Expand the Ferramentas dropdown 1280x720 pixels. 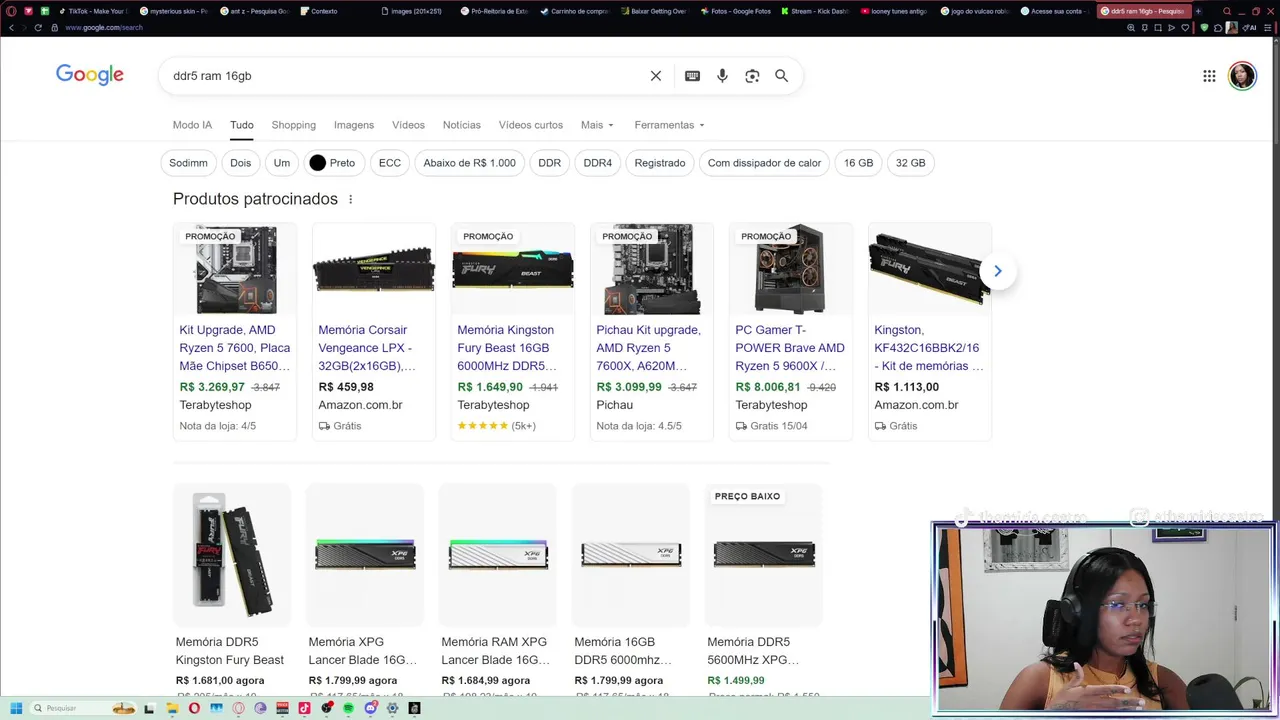pyautogui.click(x=669, y=125)
